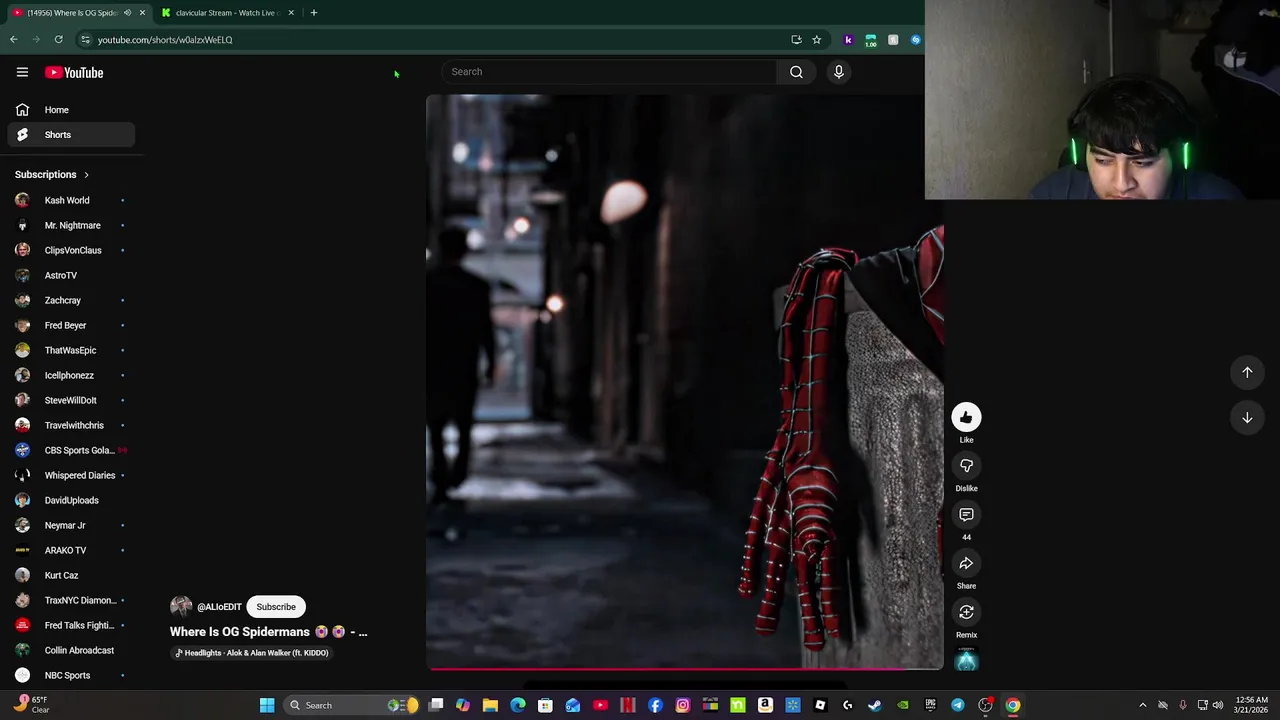Open Telegram from the taskbar

(x=958, y=705)
